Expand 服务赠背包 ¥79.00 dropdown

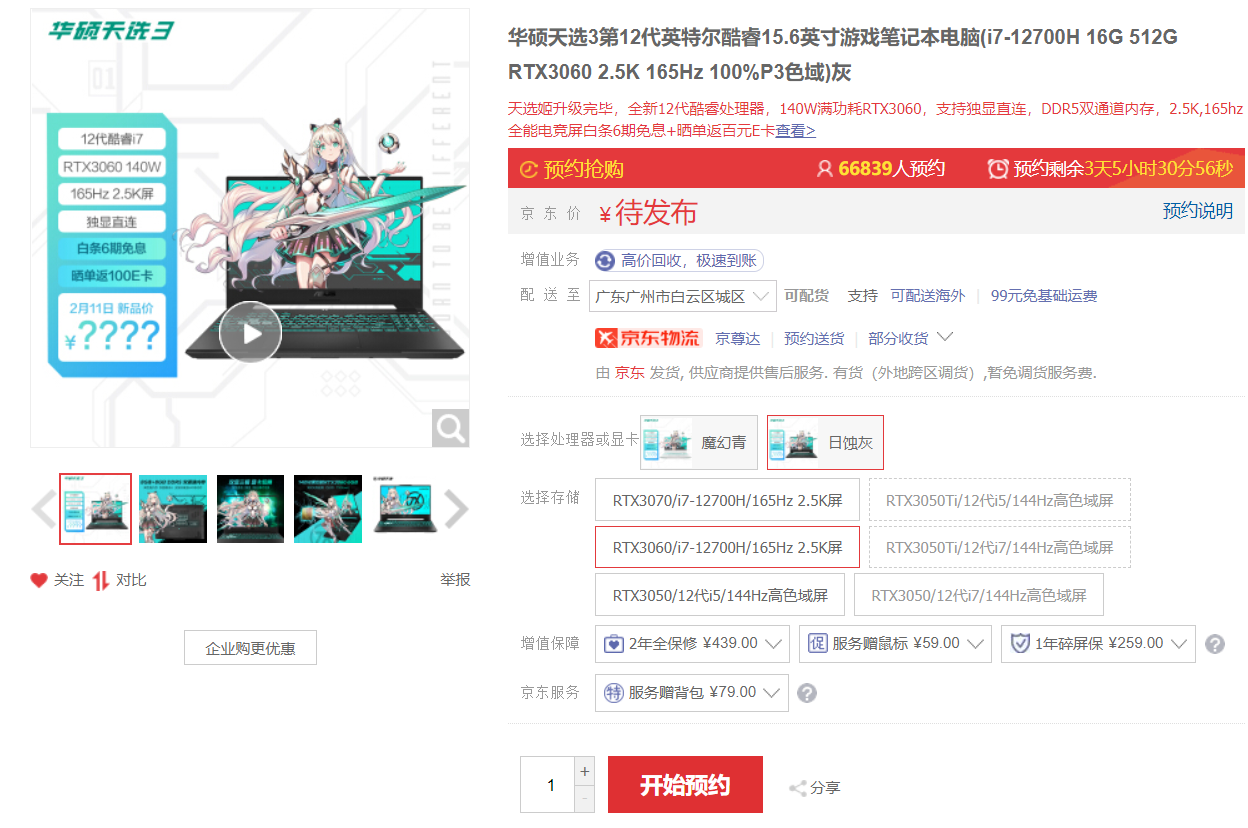tap(691, 693)
